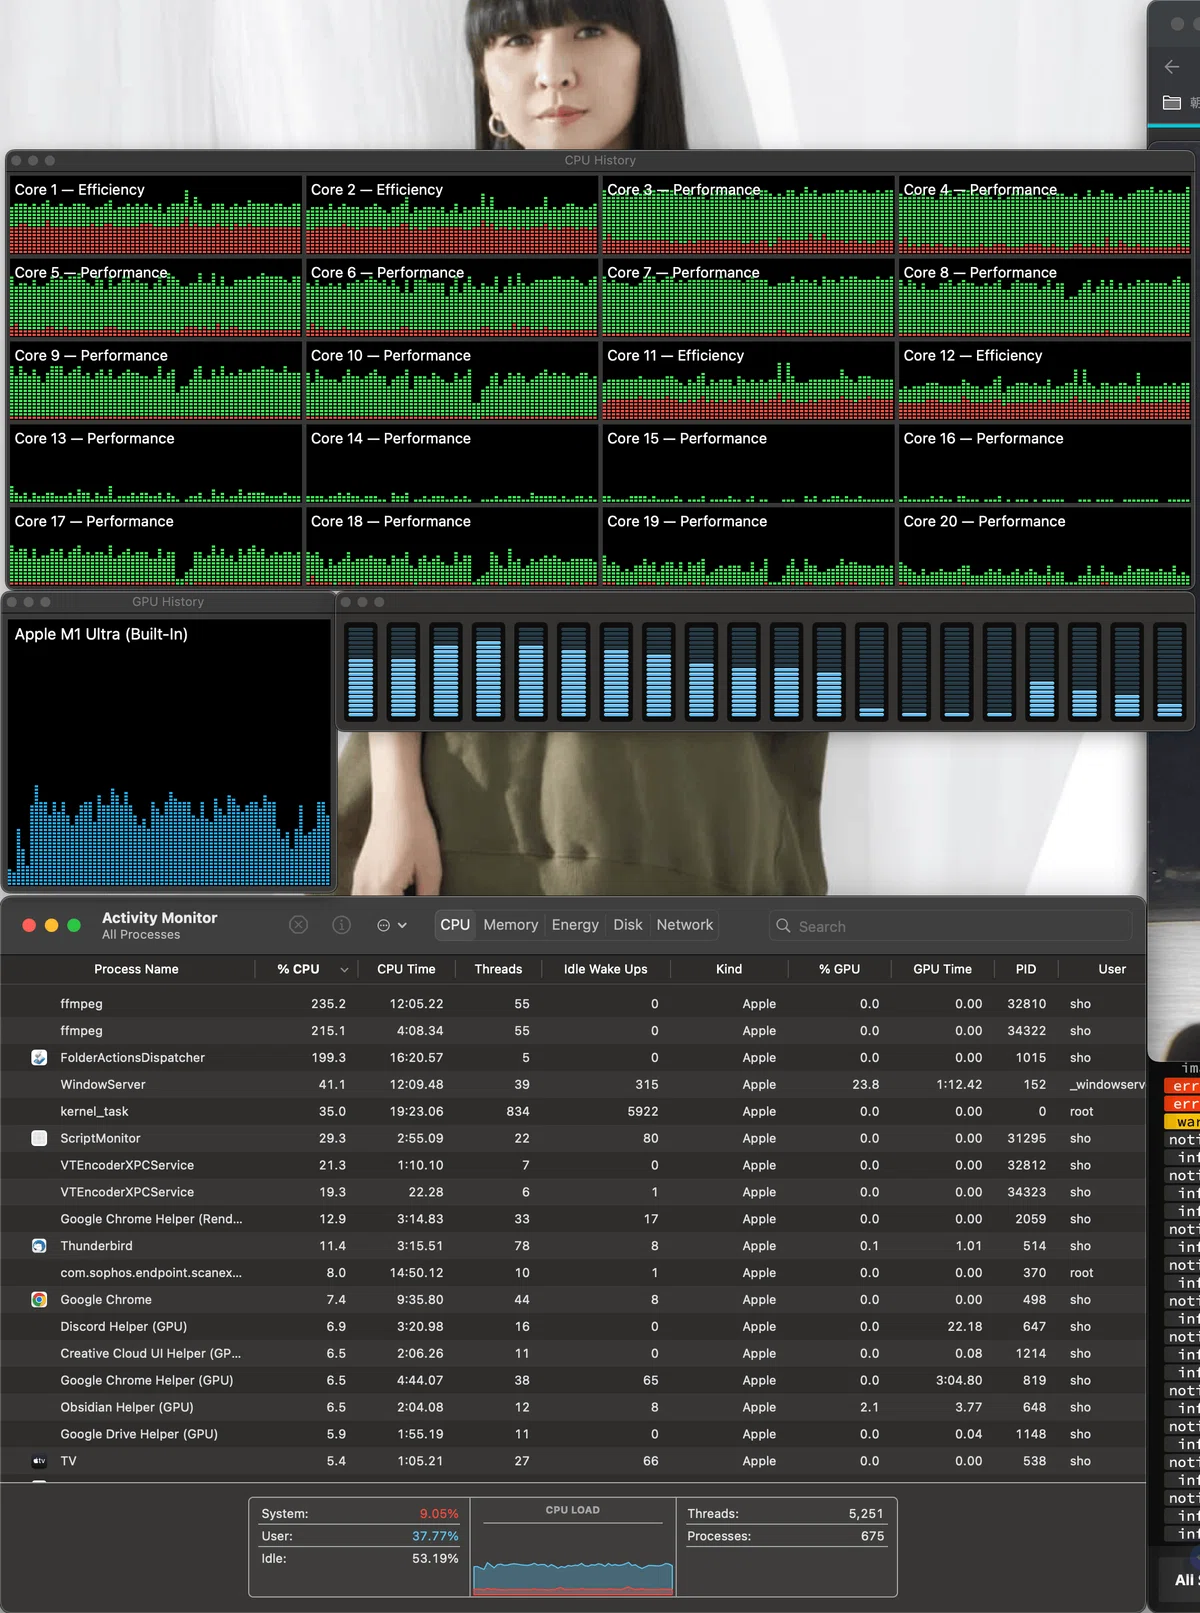Sort by the Process Name column header
This screenshot has width=1200, height=1613.
[x=136, y=969]
